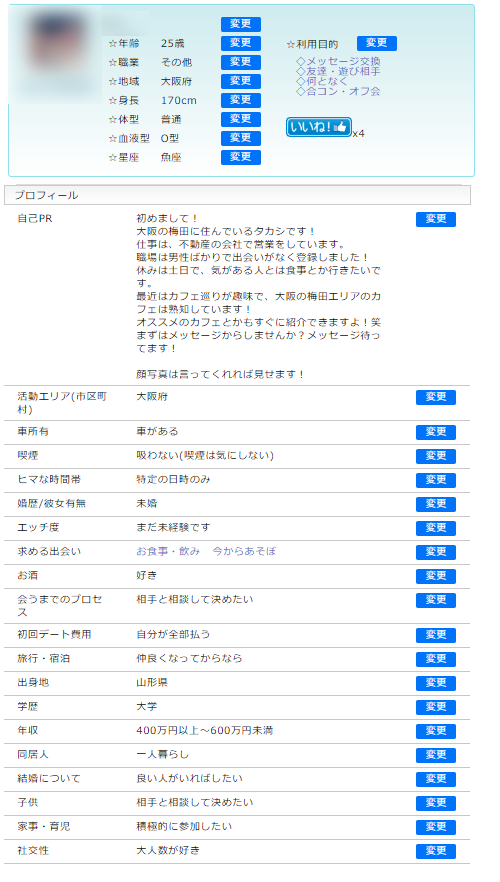Click the blurred profile photo thumbnail
The image size is (500, 882).
click(x=55, y=55)
